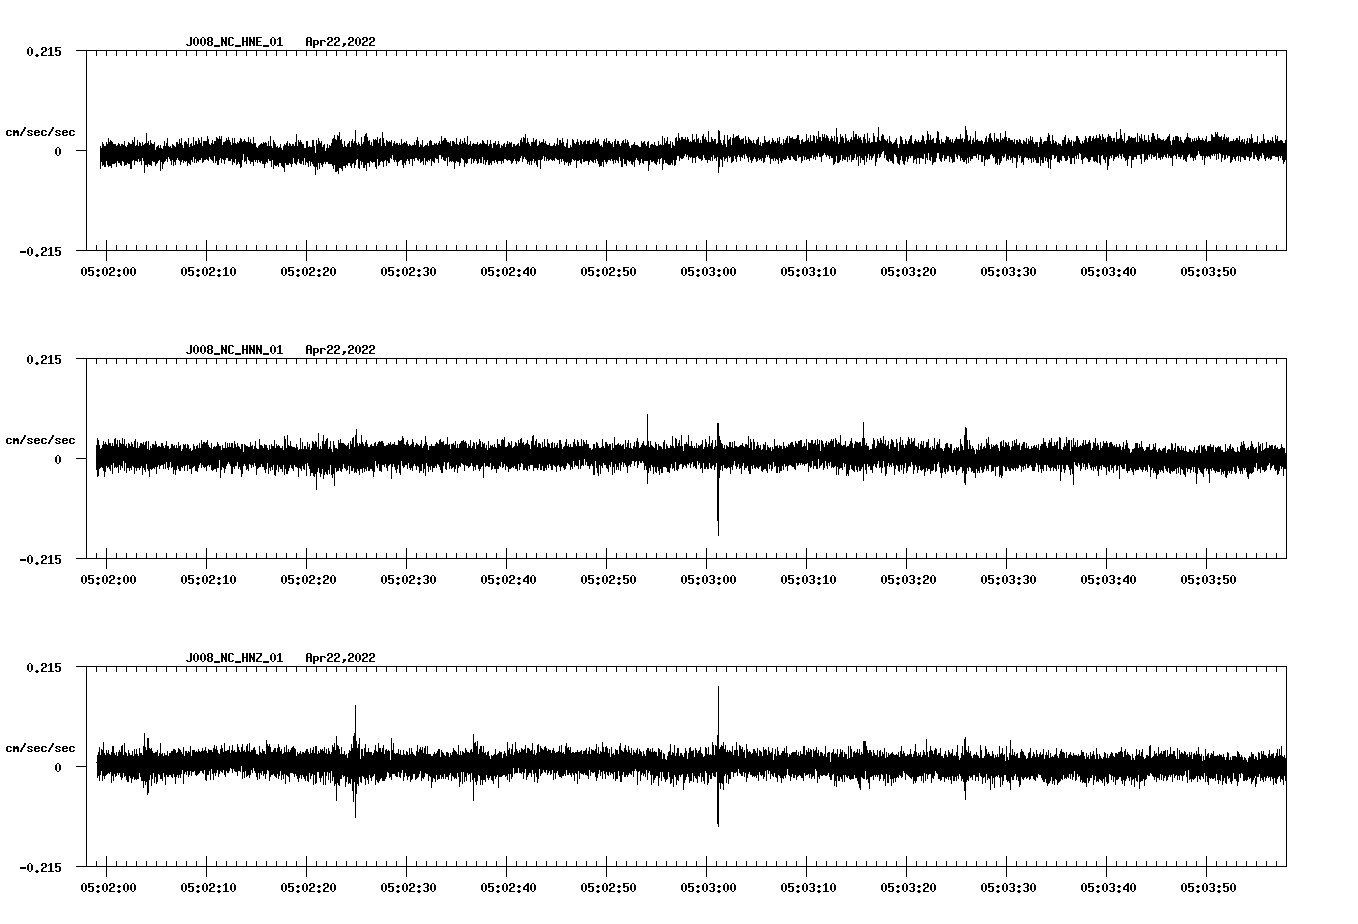
Task: Click the 05:02:40 time label under HNZ plot
Action: (508, 887)
